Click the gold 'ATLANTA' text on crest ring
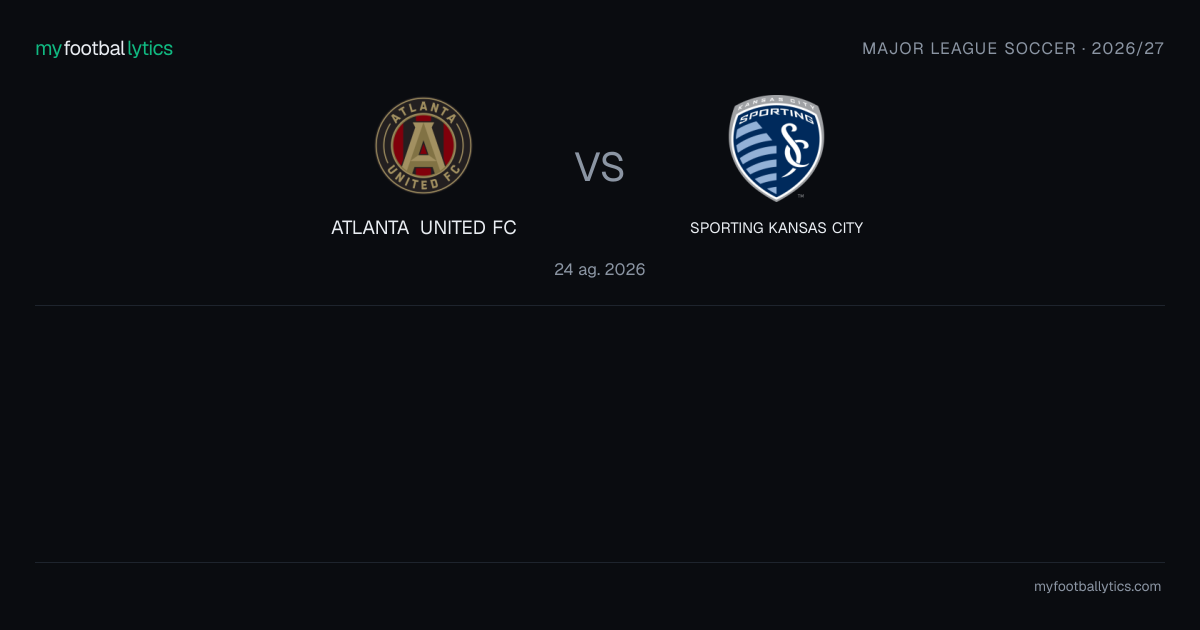The image size is (1200, 630). point(424,110)
